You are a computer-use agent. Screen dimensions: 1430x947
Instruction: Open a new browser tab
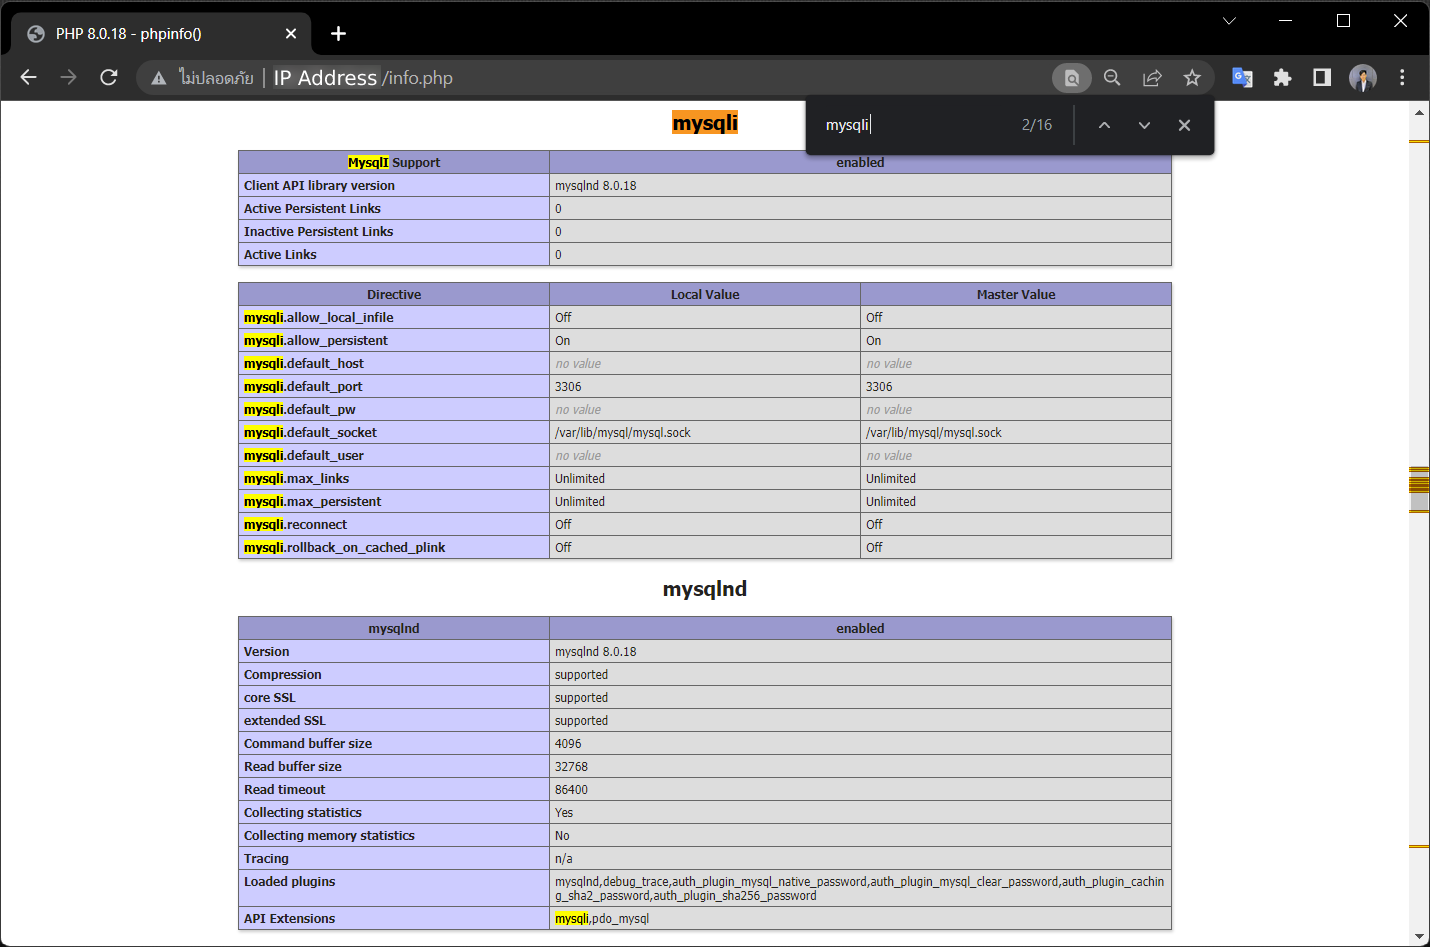[338, 33]
